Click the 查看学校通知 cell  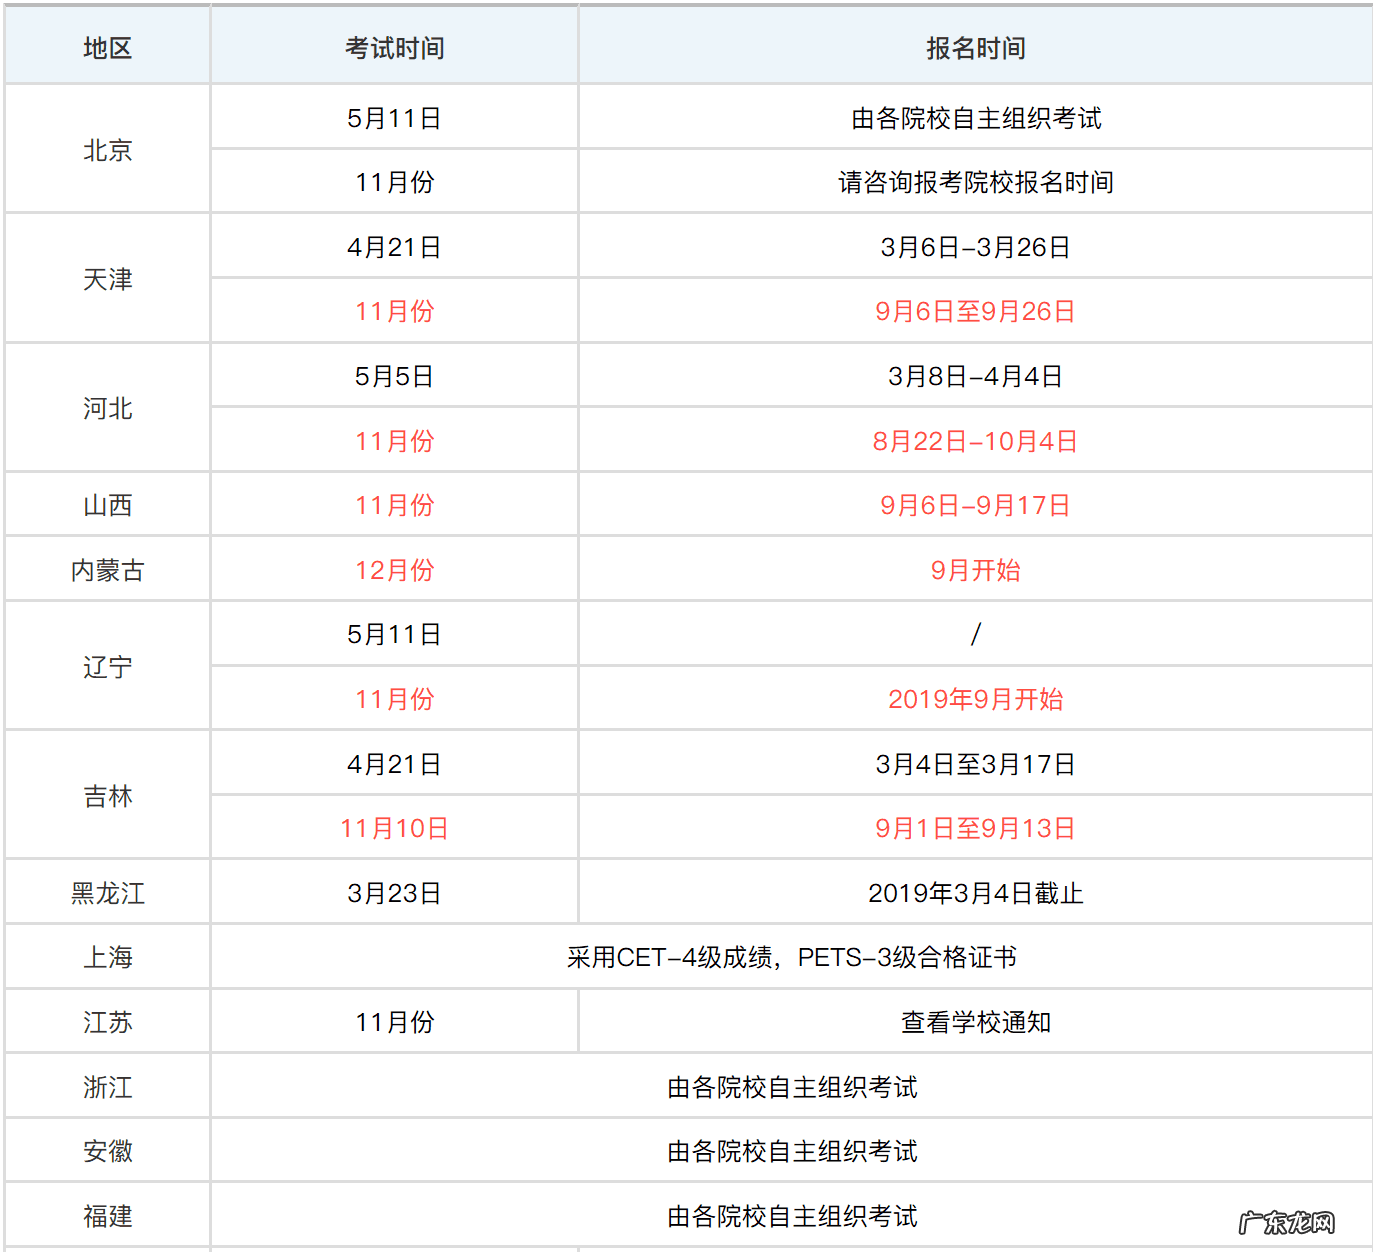975,1022
